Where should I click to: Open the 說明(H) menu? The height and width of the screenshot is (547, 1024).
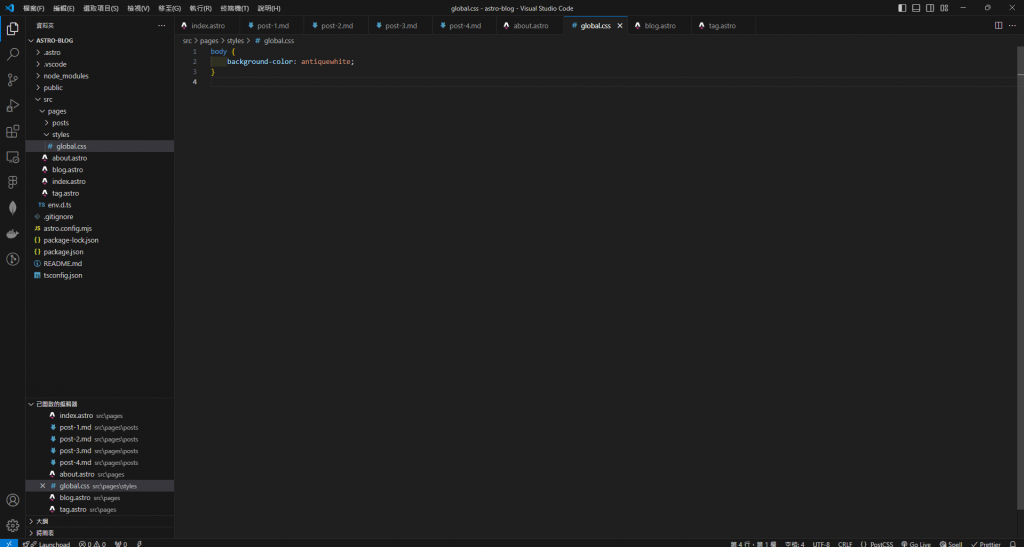269,8
